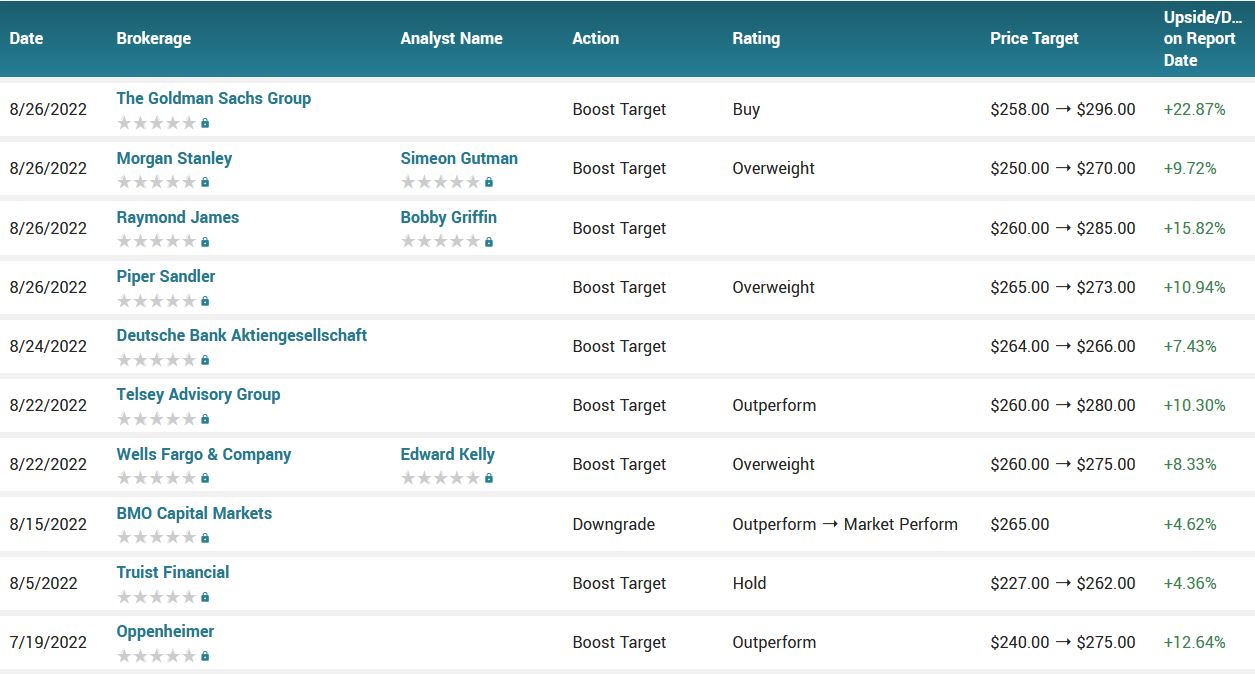The height and width of the screenshot is (674, 1255).
Task: Click the lock icon under Truist Financial
Action: tap(205, 596)
